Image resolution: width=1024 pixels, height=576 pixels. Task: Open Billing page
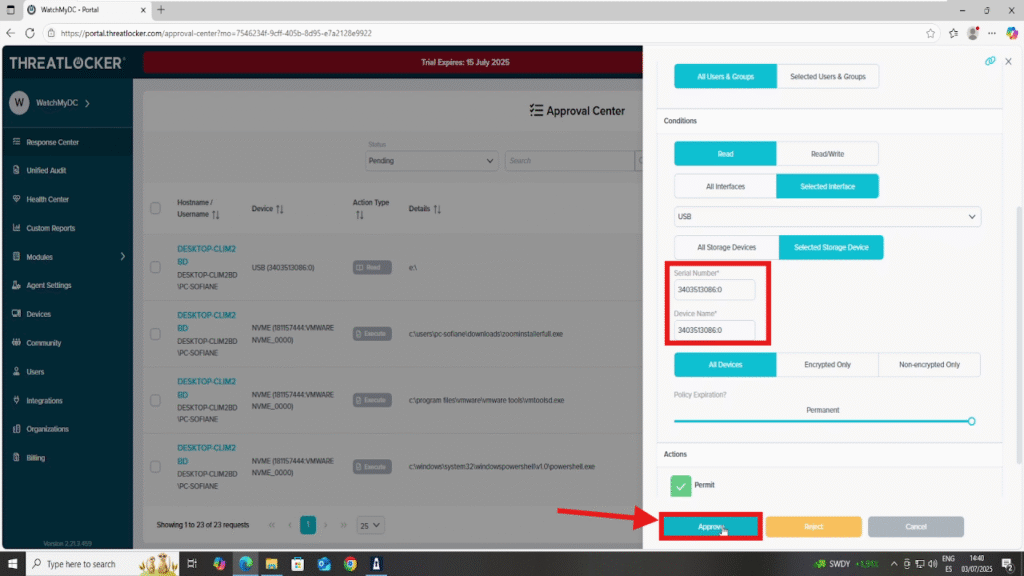click(35, 458)
